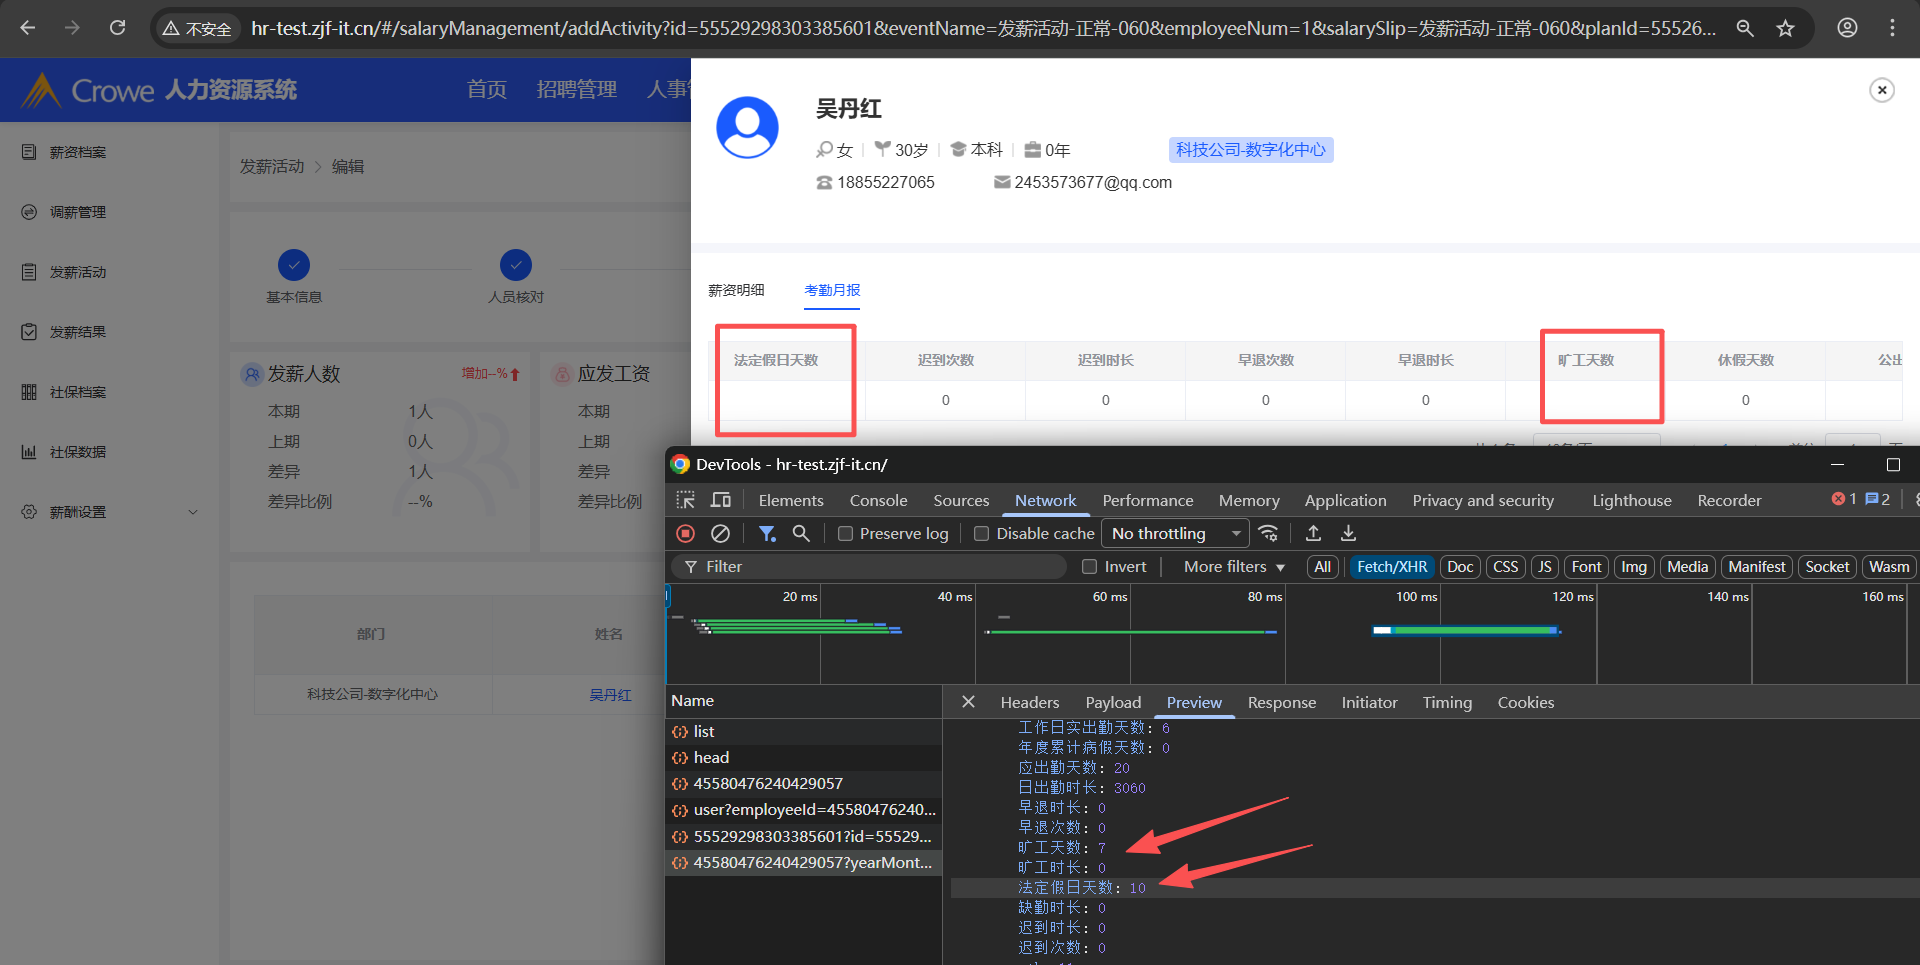This screenshot has height=965, width=1920.
Task: Switch to the Console tab
Action: point(878,500)
